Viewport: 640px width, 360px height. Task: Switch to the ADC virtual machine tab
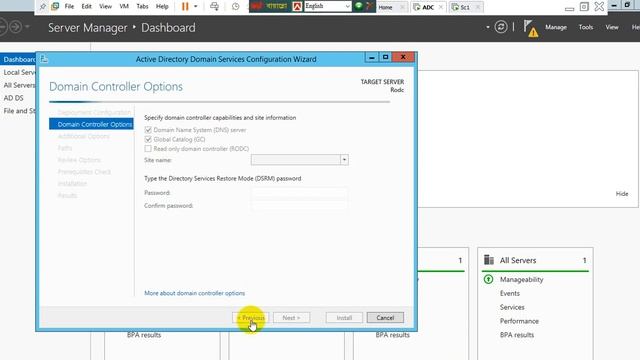428,7
